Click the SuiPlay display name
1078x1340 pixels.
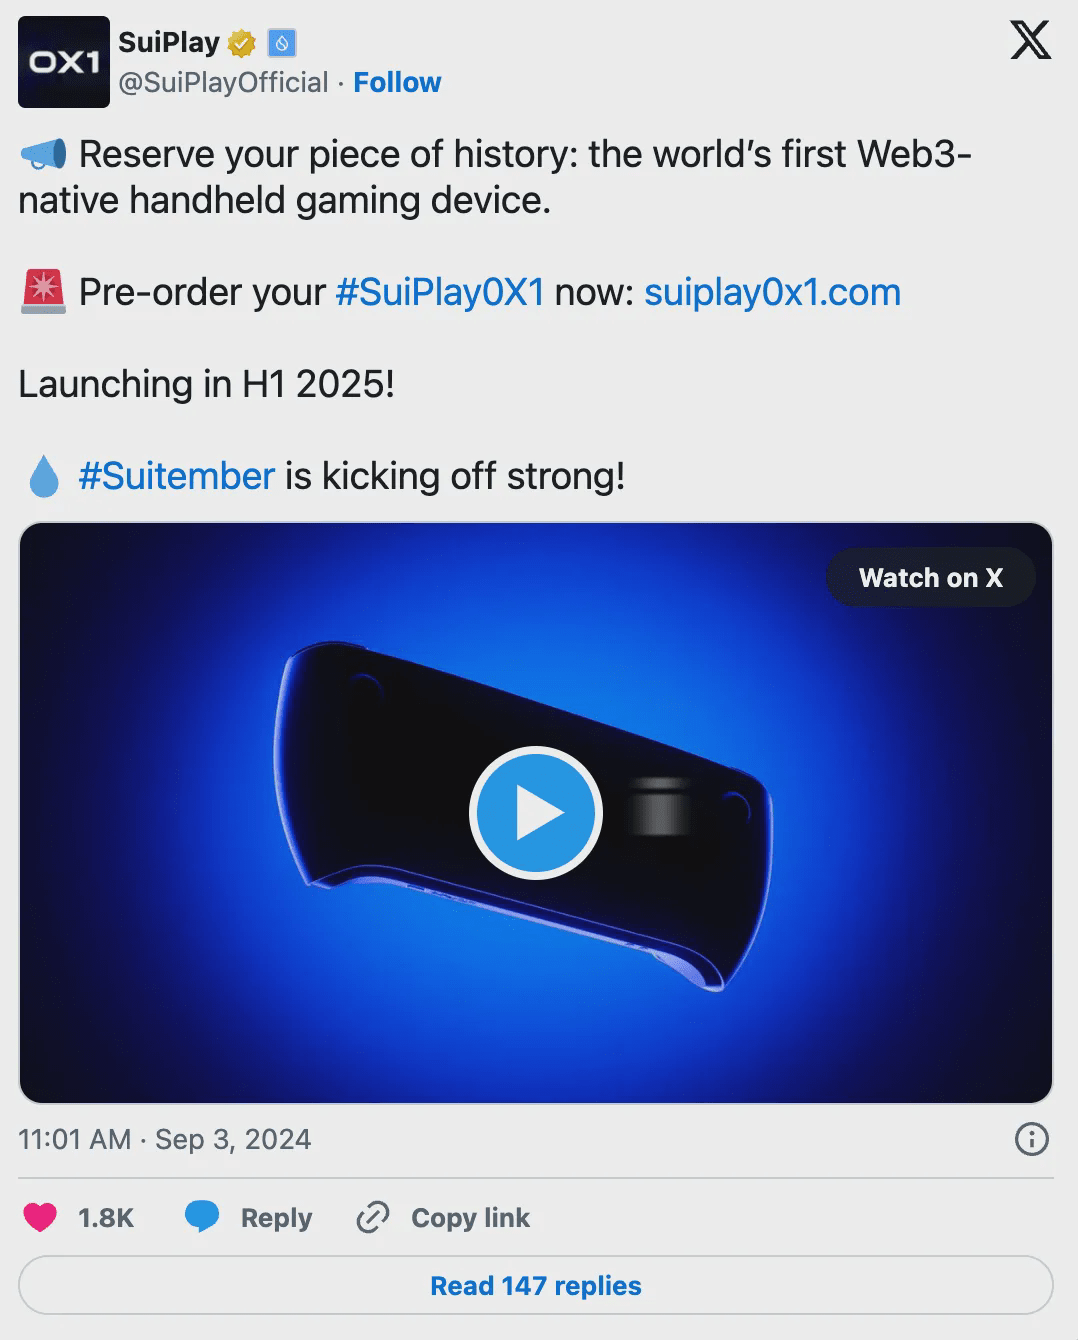tap(169, 42)
